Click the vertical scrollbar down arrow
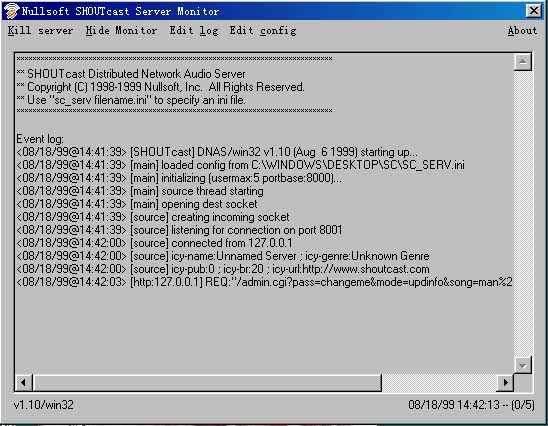The width and height of the screenshot is (548, 426). pyautogui.click(x=523, y=365)
